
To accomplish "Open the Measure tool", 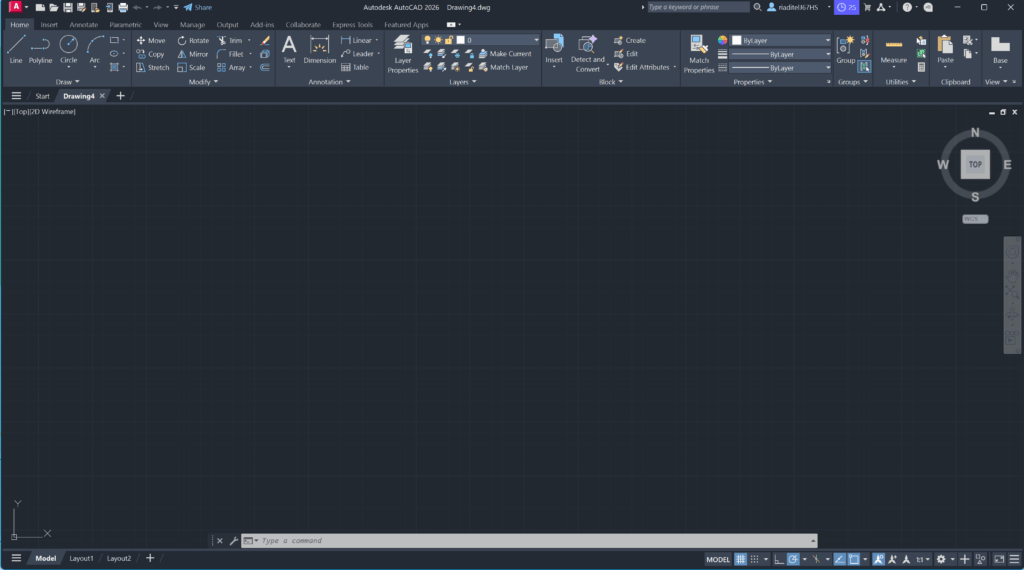I will 893,49.
